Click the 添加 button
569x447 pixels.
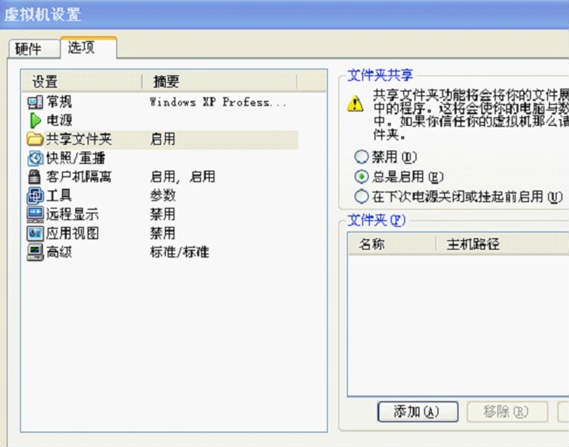point(418,411)
